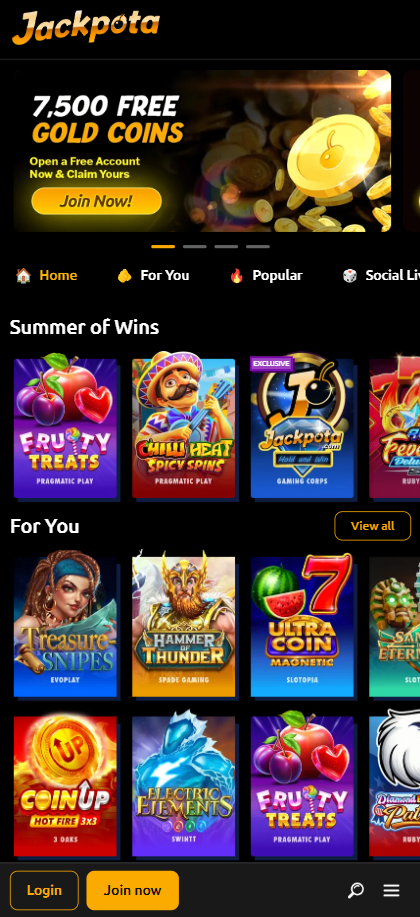Click the house icon beside Home
Viewport: 420px width, 917px height.
[x=23, y=275]
